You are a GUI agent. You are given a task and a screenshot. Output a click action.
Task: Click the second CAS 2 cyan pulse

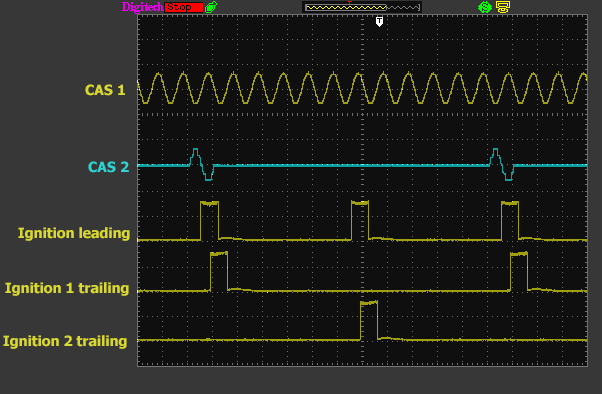click(502, 164)
